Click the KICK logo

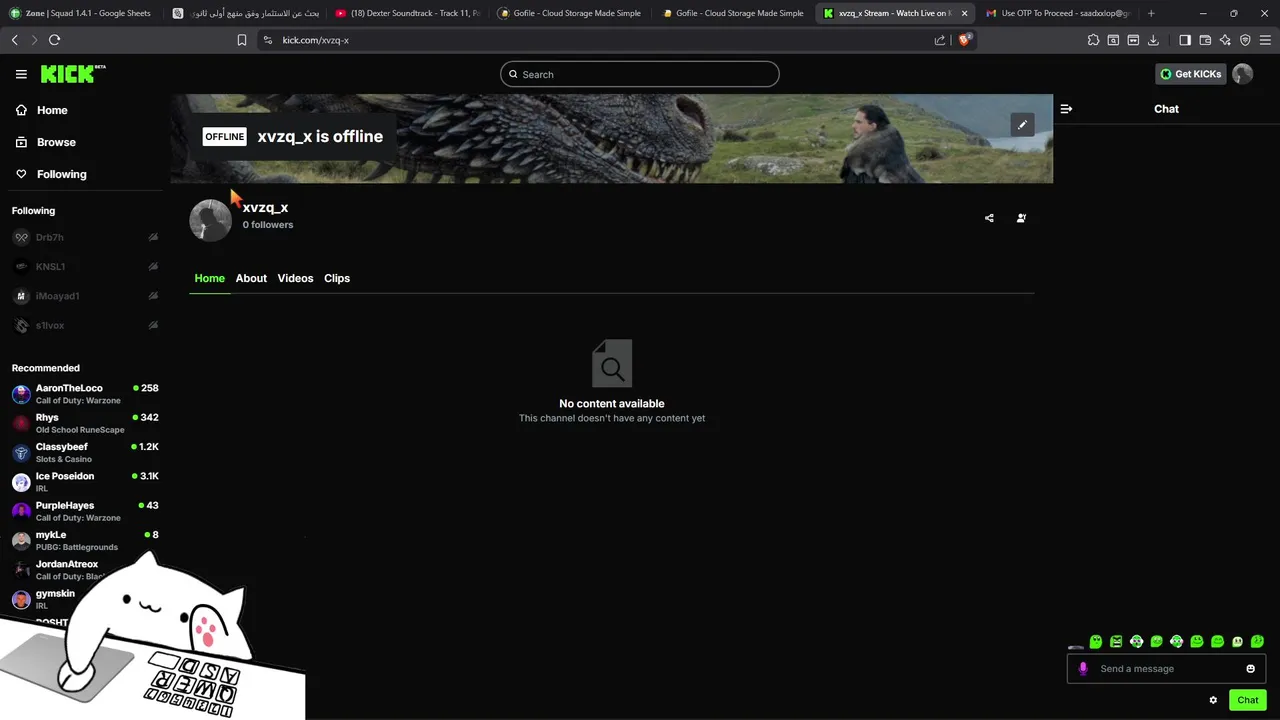[72, 74]
